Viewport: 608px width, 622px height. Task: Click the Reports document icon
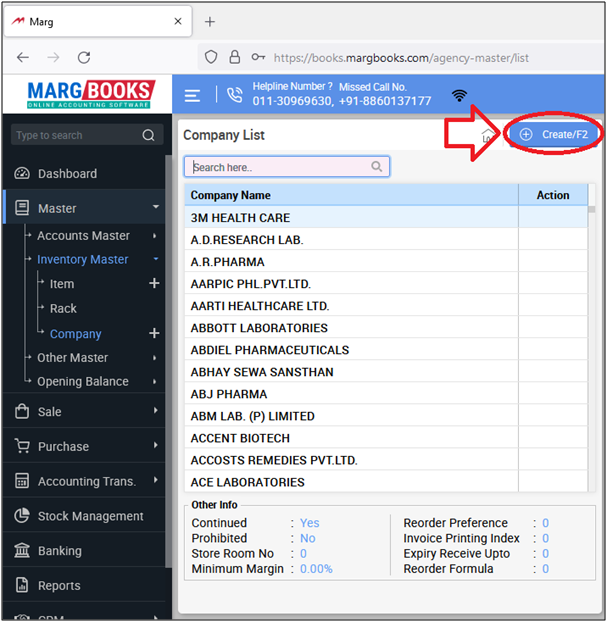pyautogui.click(x=22, y=585)
